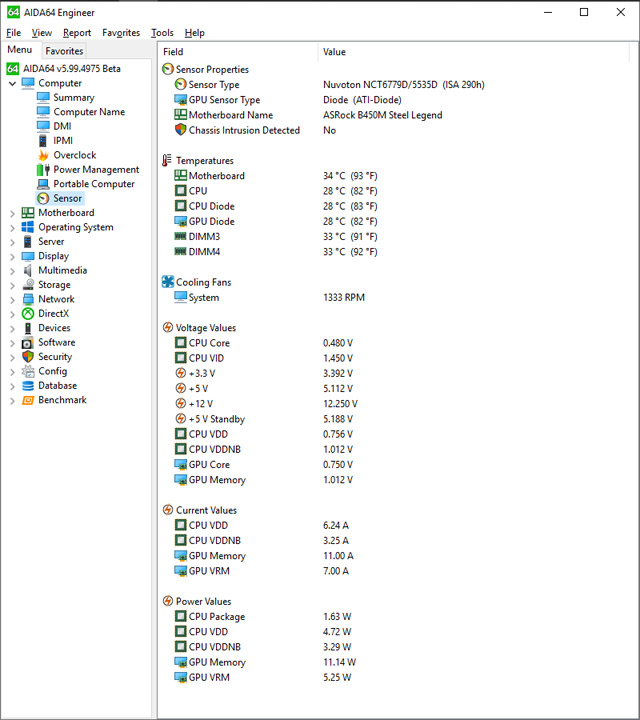Expand the Motherboard tree node
Viewport: 640px width, 720px height.
[x=12, y=213]
